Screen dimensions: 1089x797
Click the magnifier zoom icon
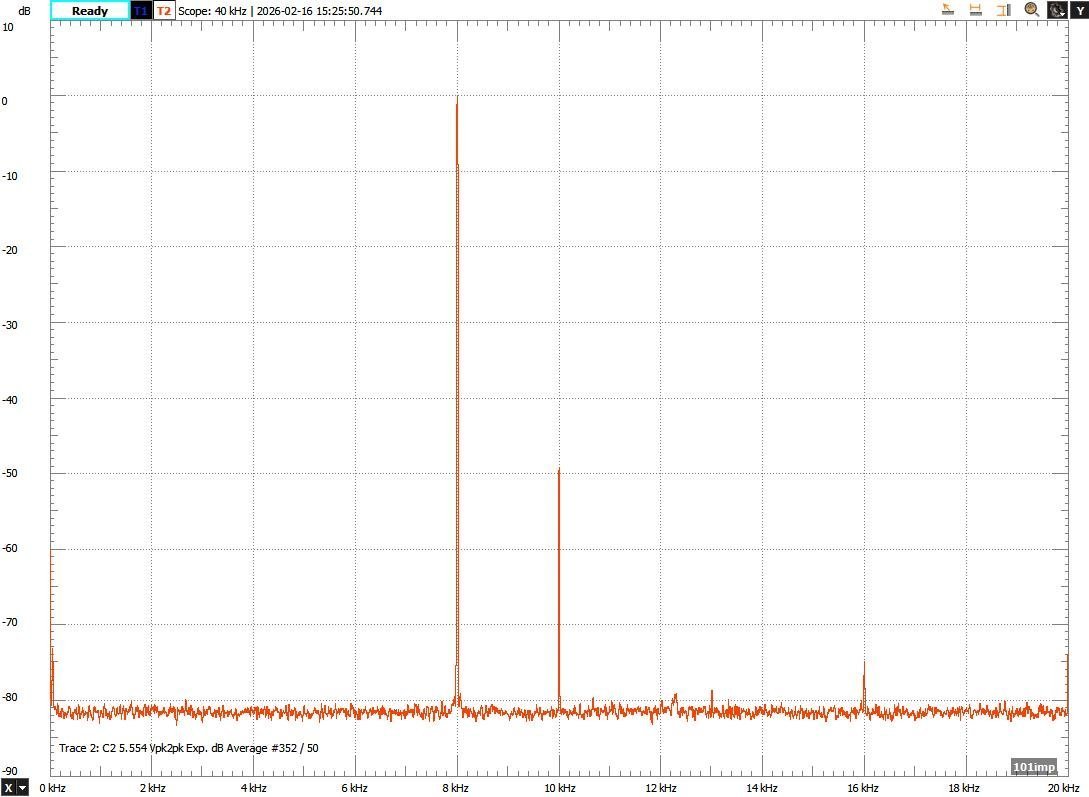[x=1031, y=10]
